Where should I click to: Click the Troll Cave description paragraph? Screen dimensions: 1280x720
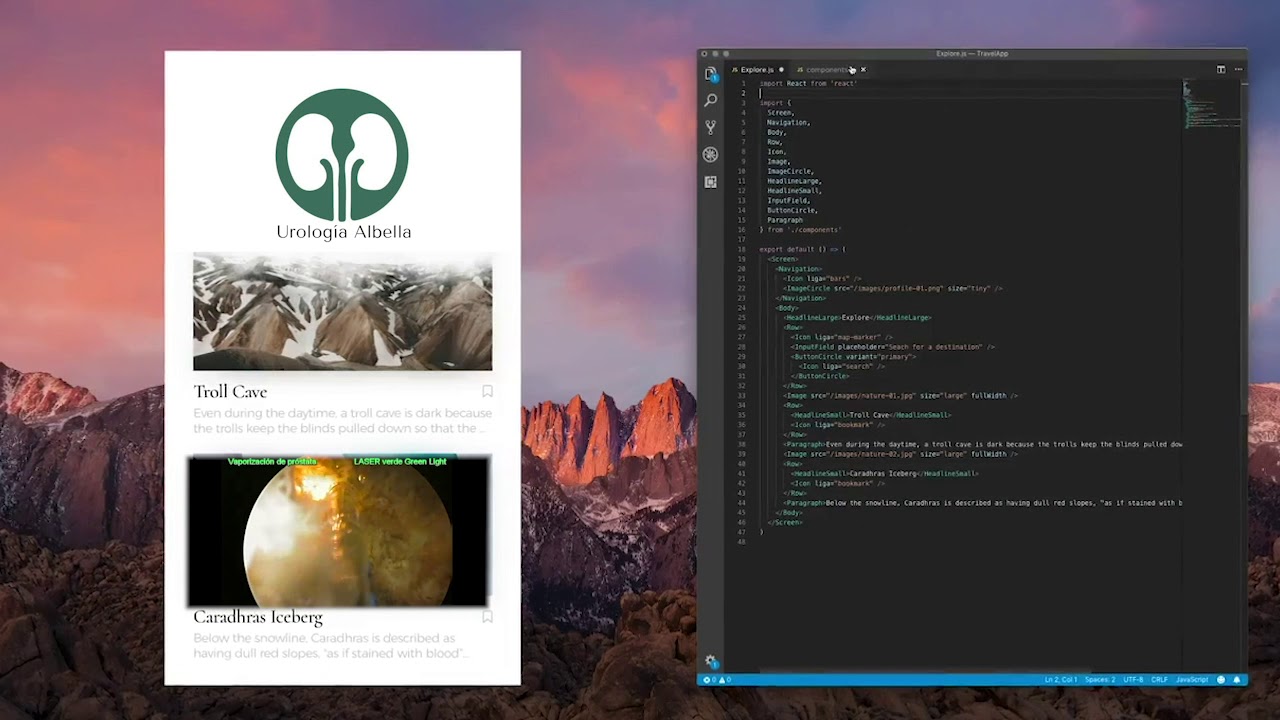(342, 420)
